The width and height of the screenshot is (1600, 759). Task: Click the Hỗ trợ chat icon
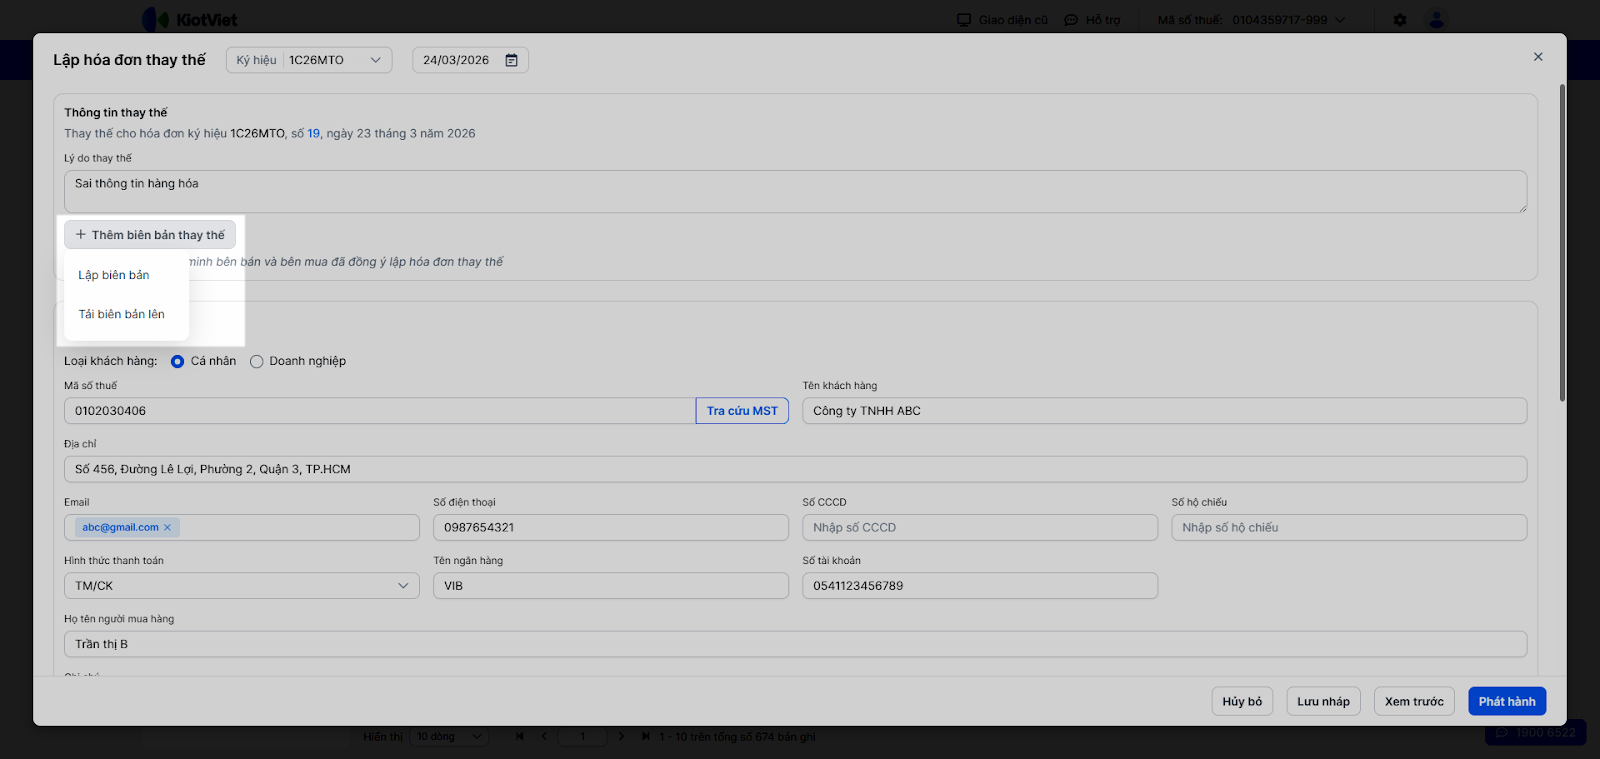pos(1071,20)
